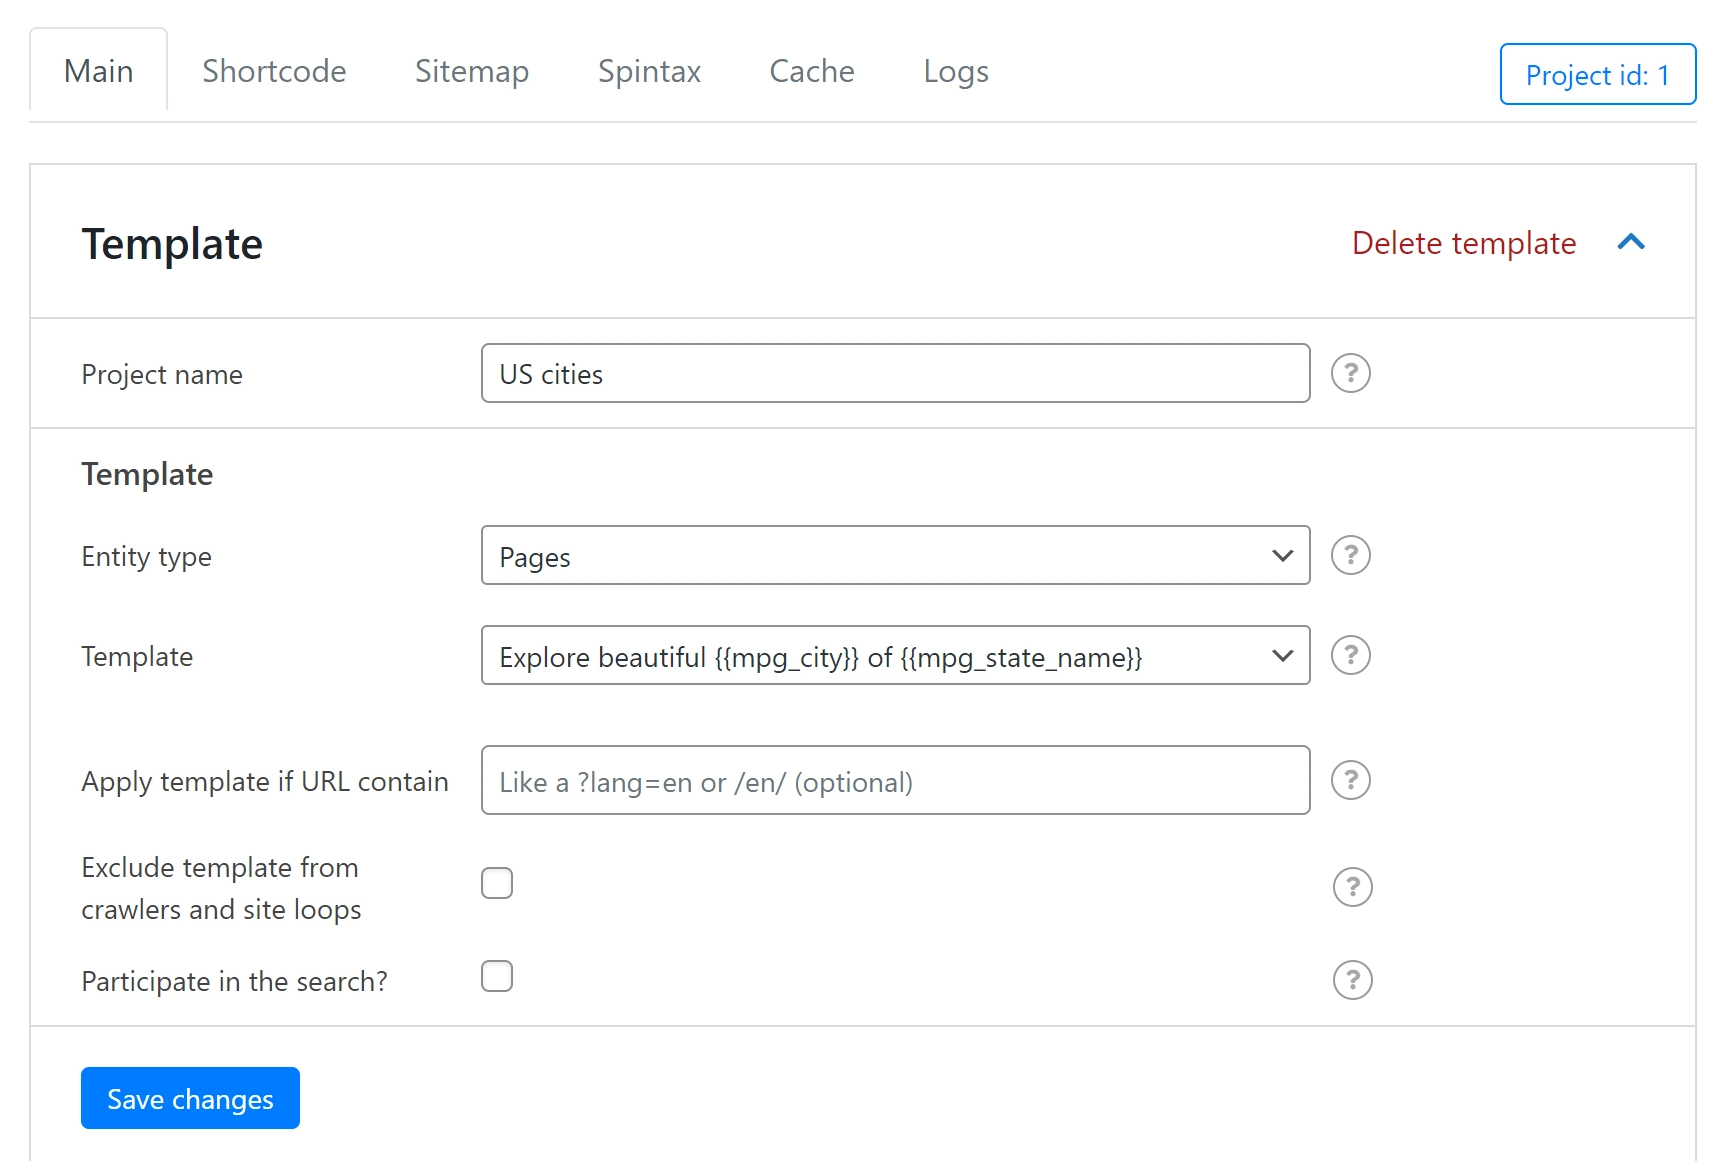Show help for Participate in the search
The height and width of the screenshot is (1161, 1725).
click(x=1352, y=980)
